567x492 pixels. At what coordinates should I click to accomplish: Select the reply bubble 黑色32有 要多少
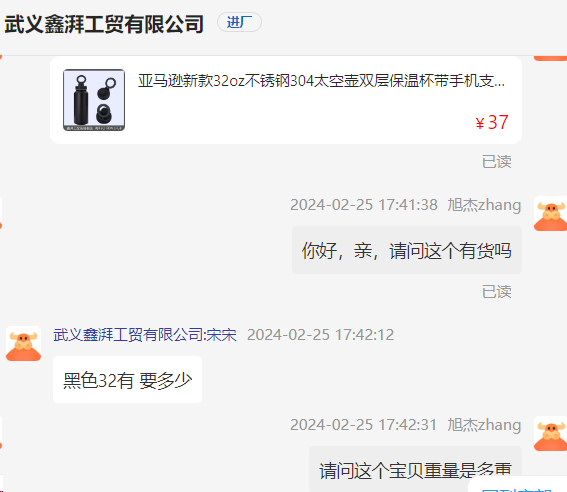(x=127, y=380)
